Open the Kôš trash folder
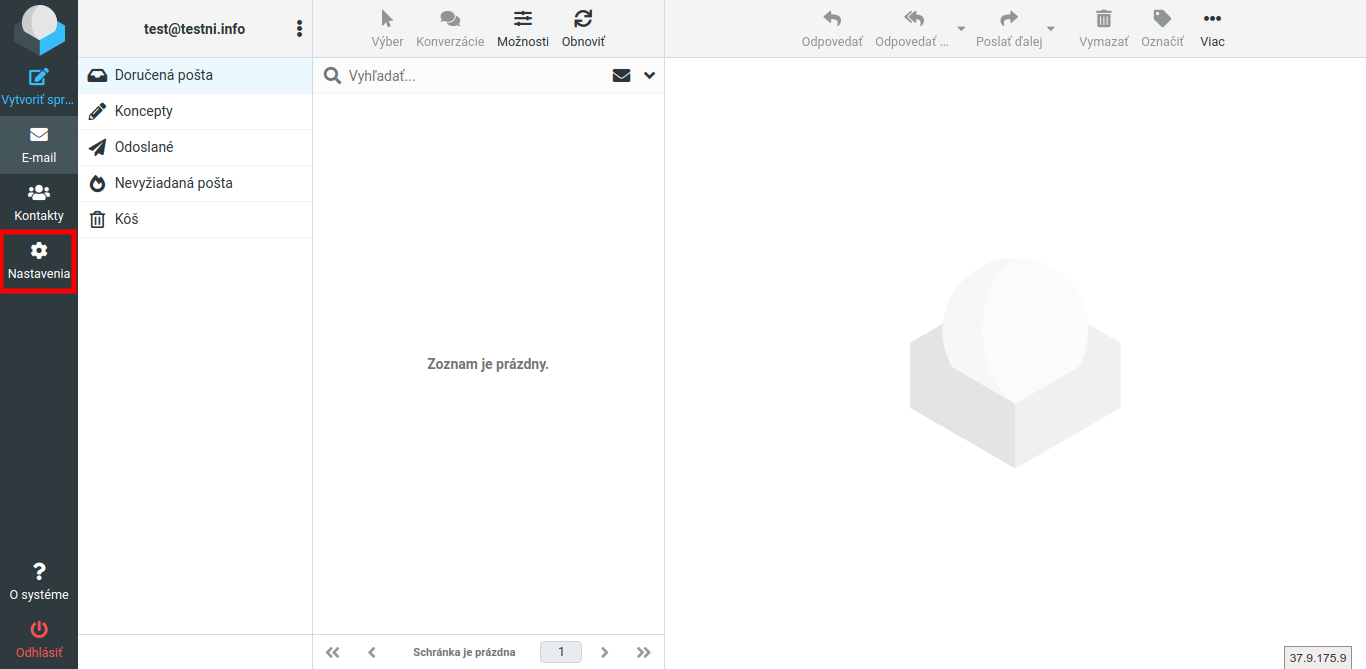The width and height of the screenshot is (1366, 669). click(127, 219)
